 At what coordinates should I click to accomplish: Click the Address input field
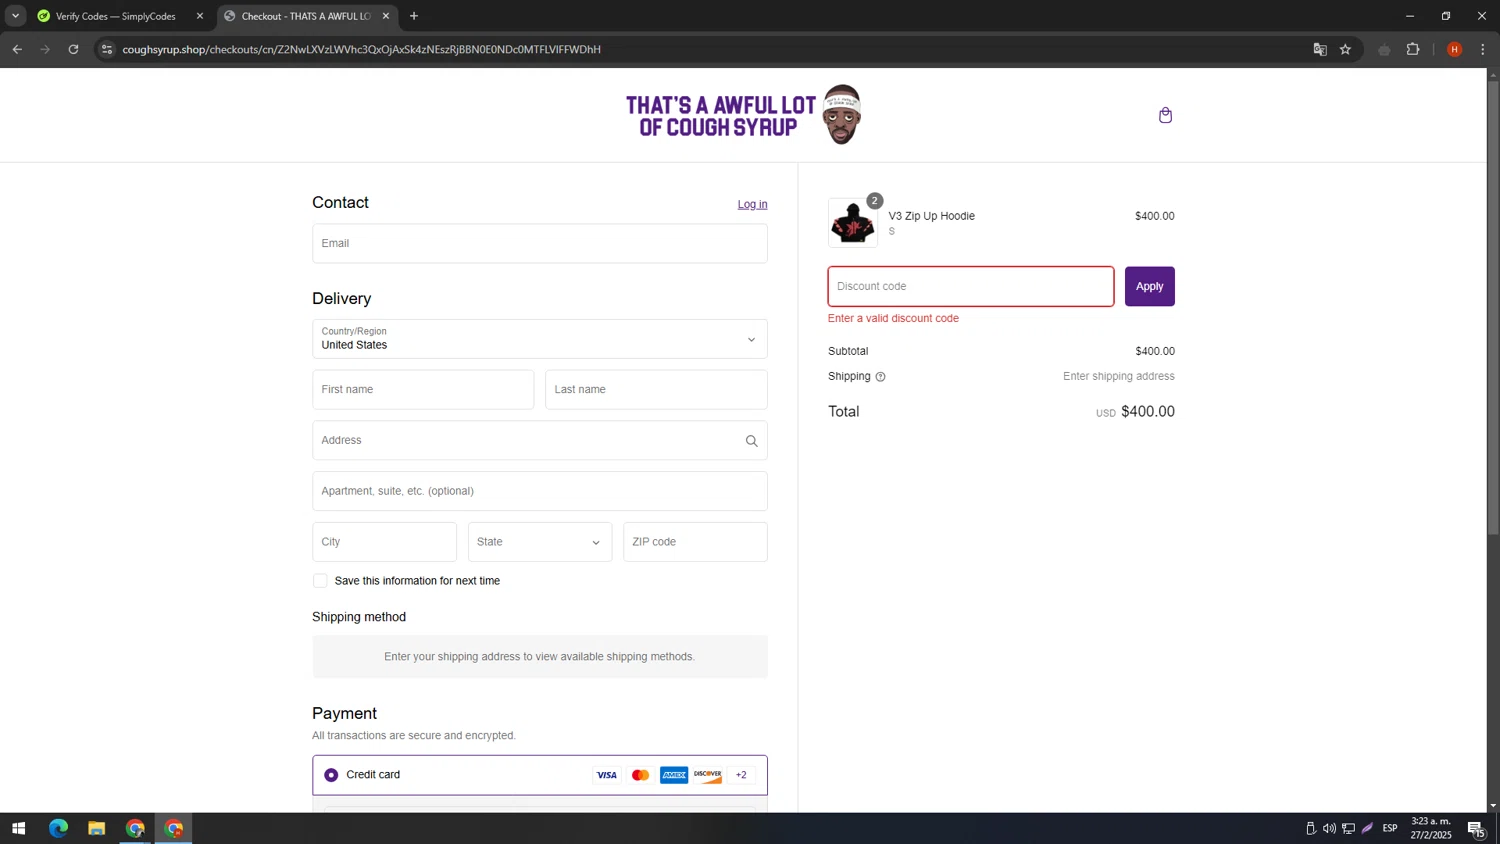540,441
